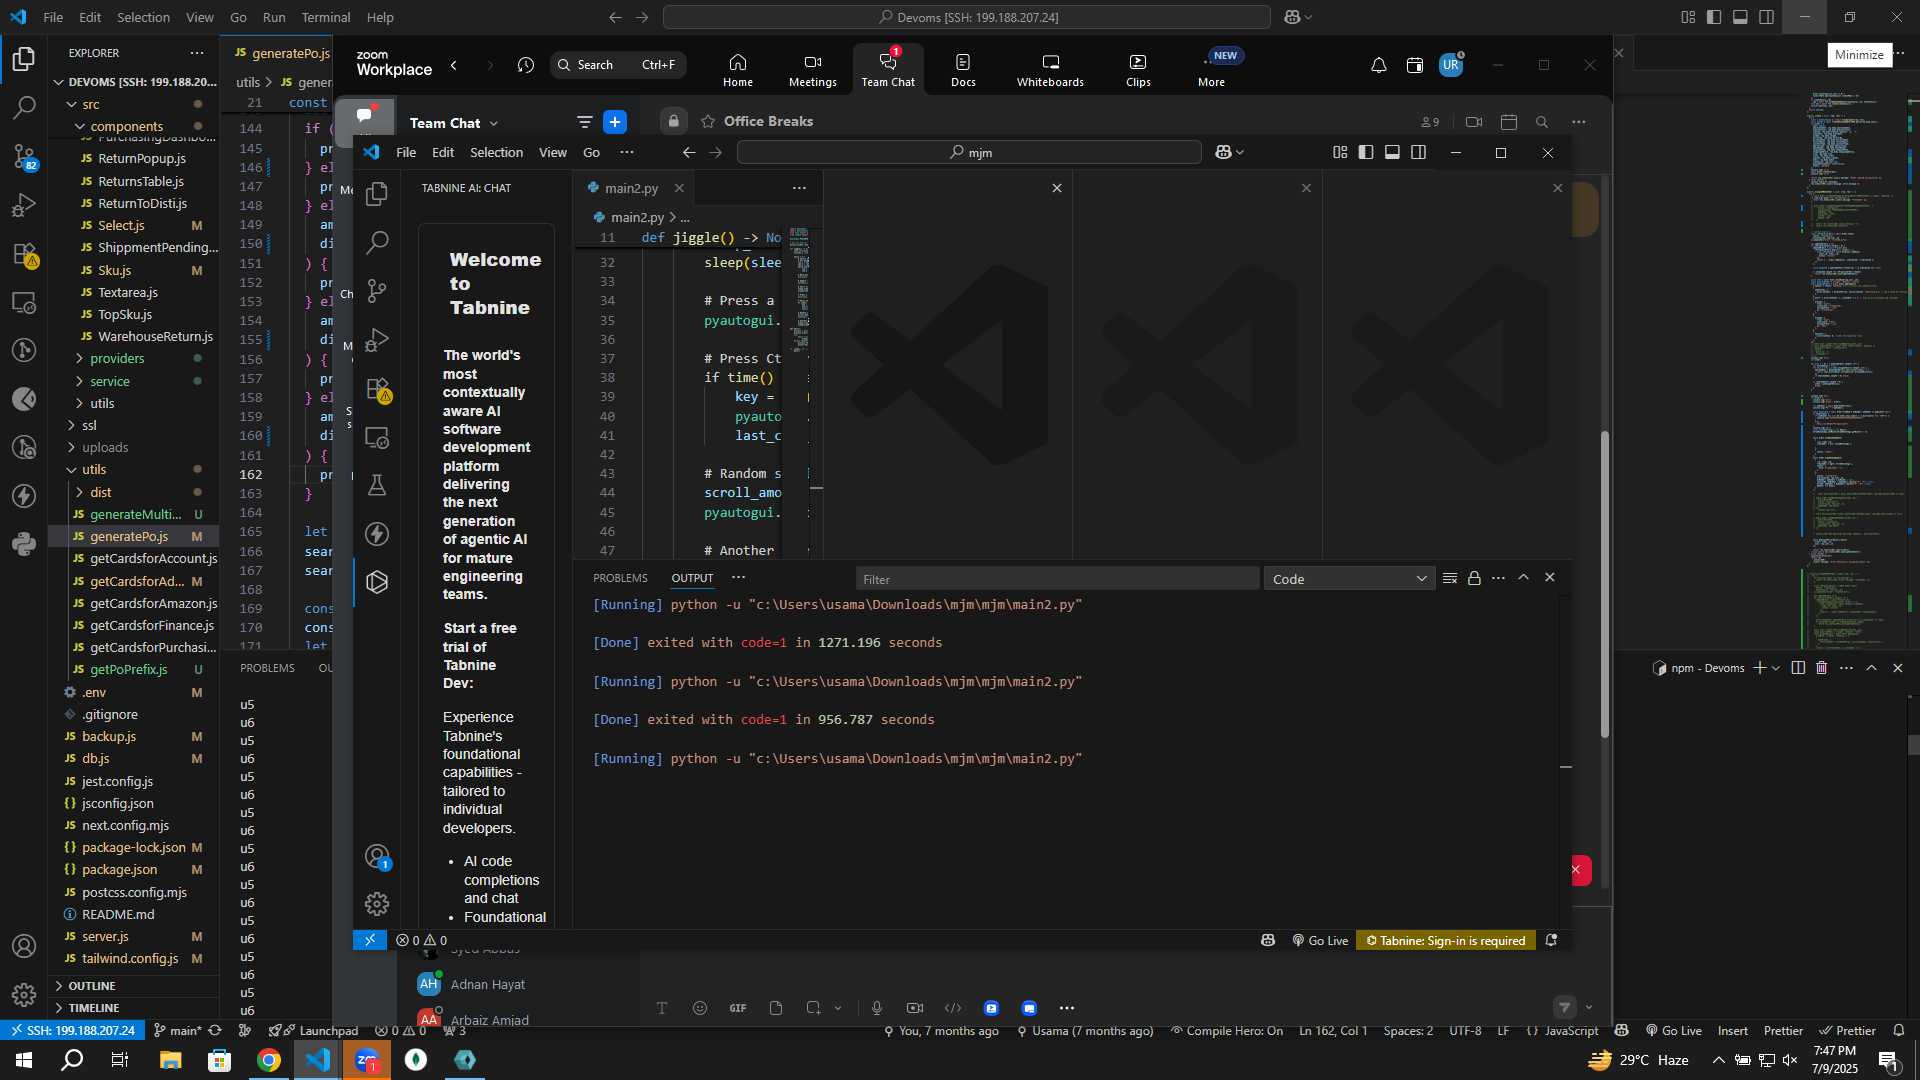Open Tabnine icon in mjm window activity bar
The width and height of the screenshot is (1920, 1080).
click(377, 582)
